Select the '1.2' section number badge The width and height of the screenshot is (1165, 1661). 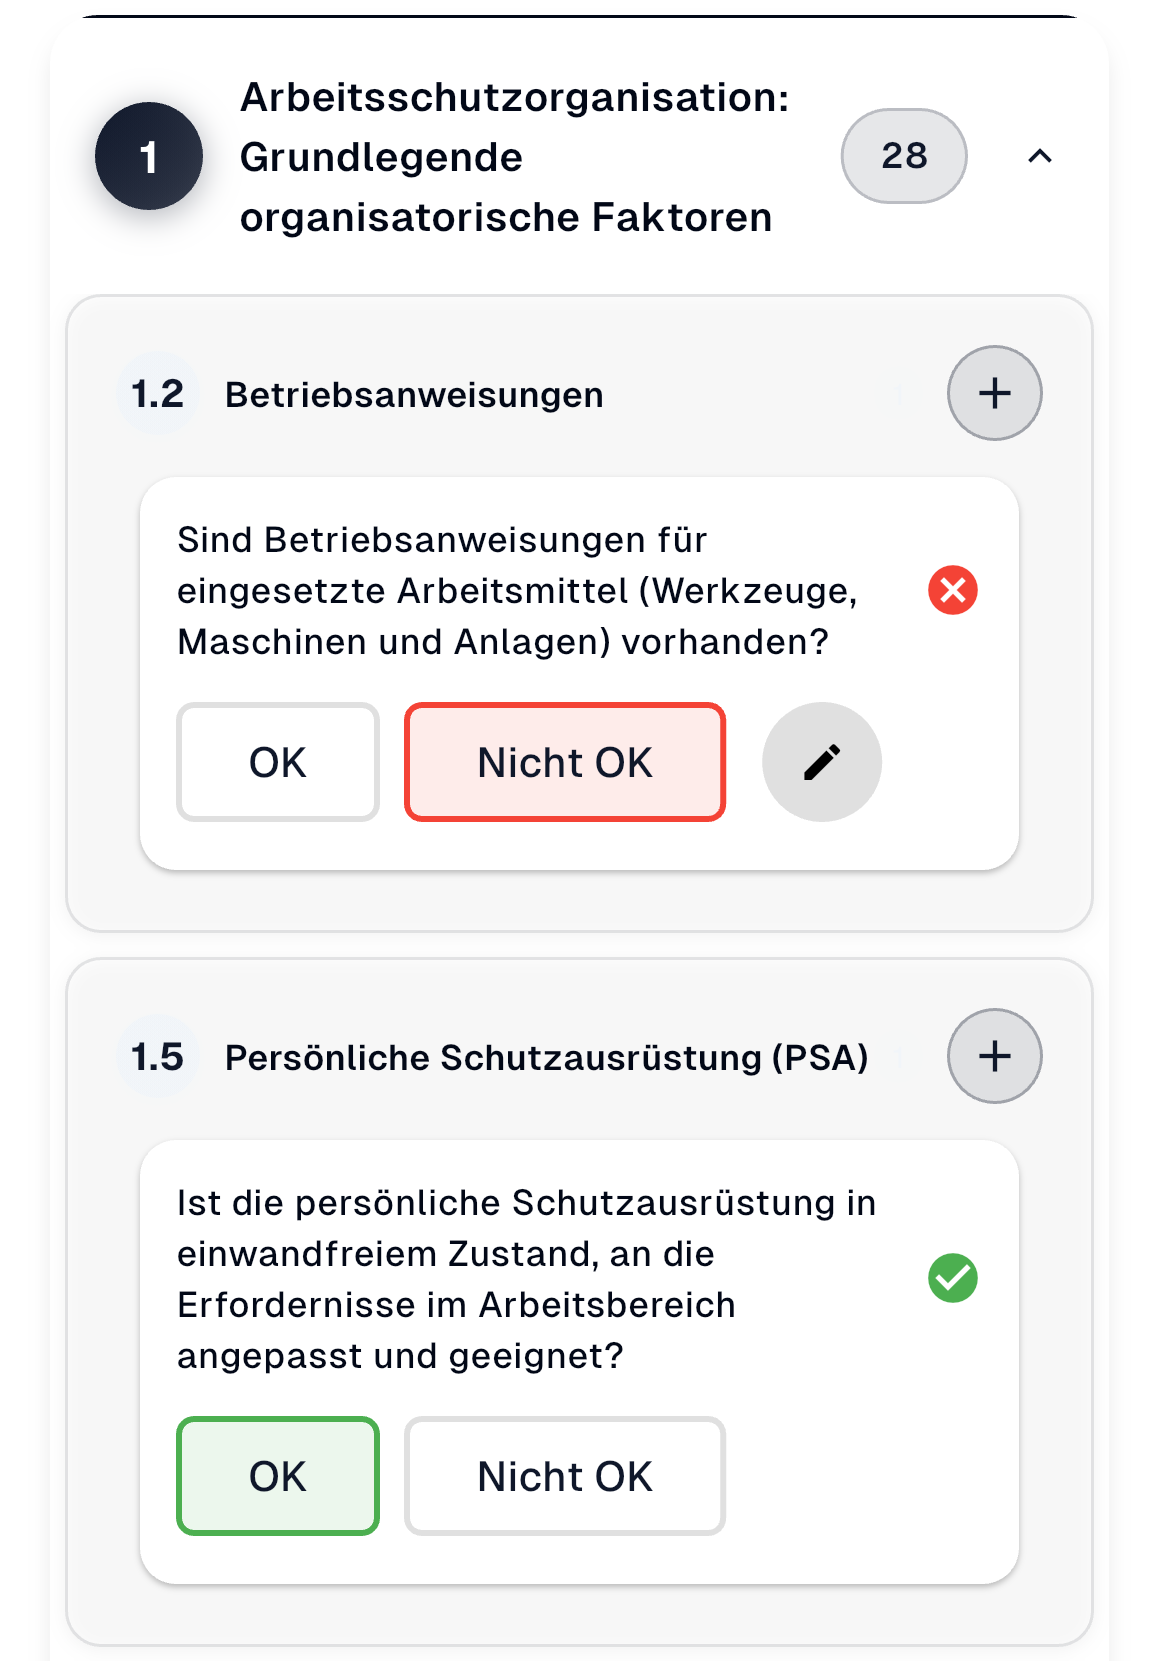pyautogui.click(x=157, y=393)
